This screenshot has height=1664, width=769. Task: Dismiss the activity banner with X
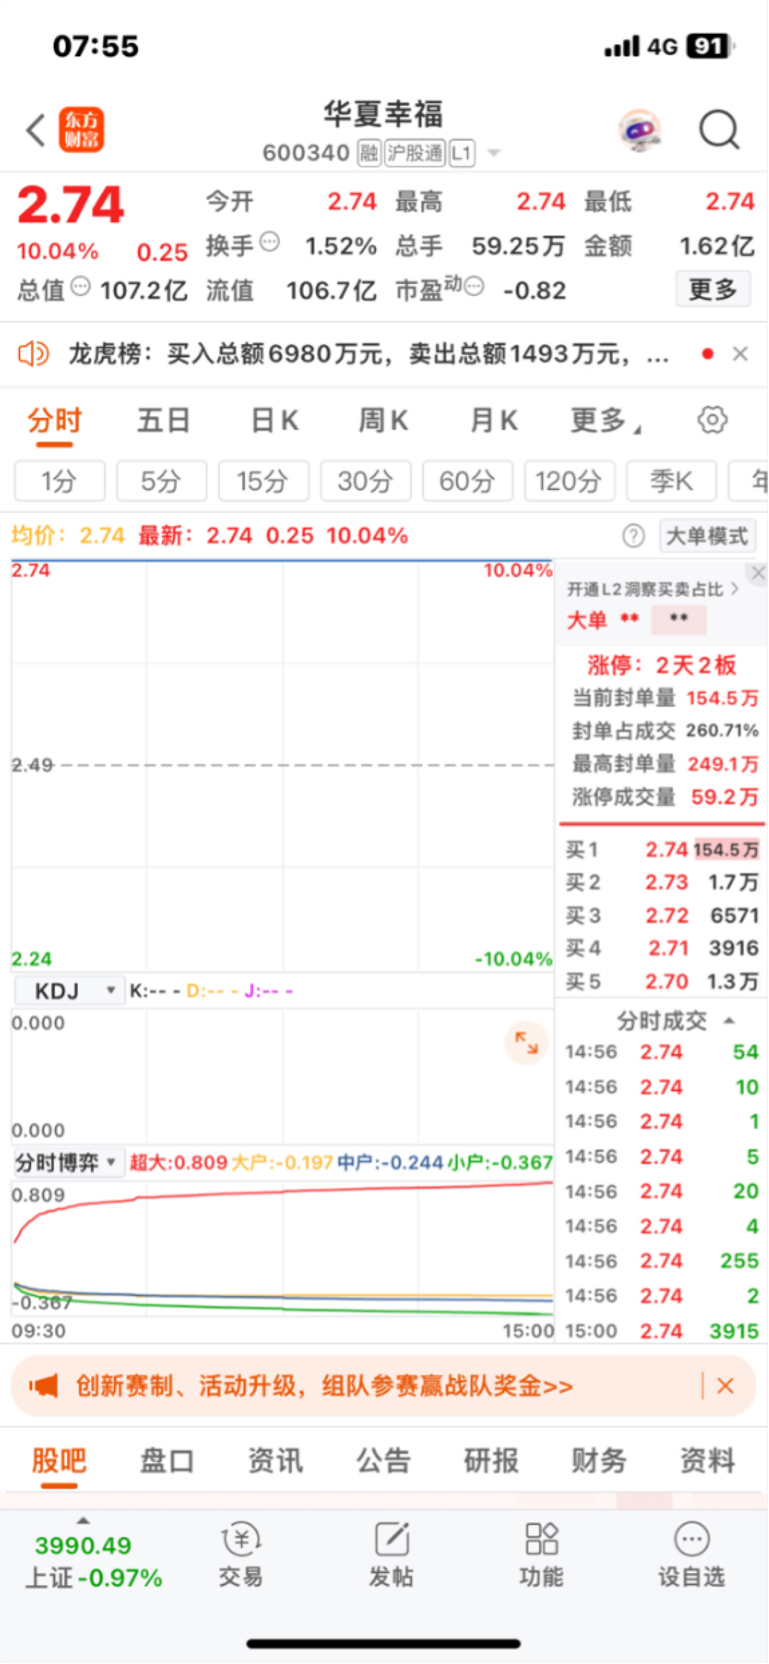pyautogui.click(x=726, y=1386)
